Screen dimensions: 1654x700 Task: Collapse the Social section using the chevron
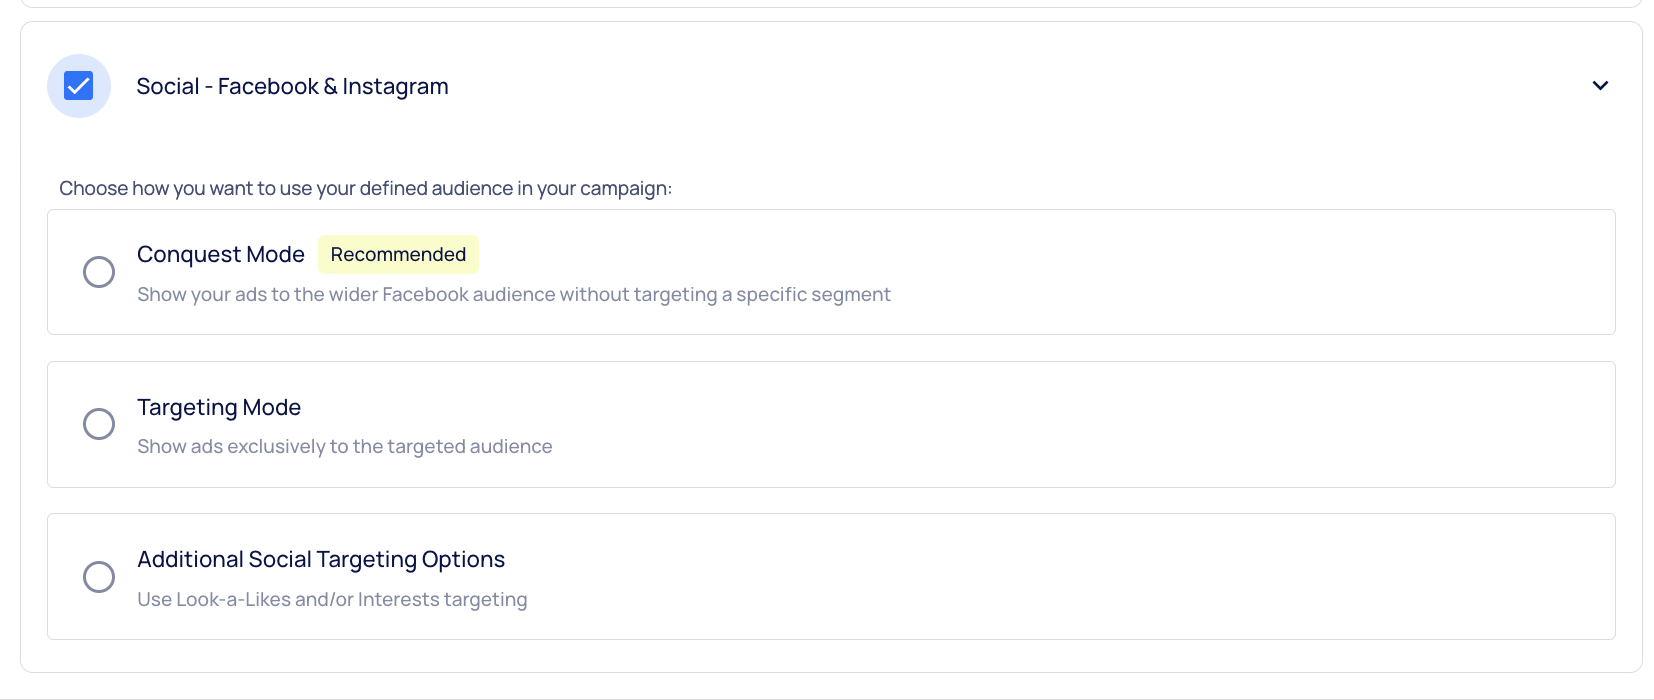click(1600, 86)
